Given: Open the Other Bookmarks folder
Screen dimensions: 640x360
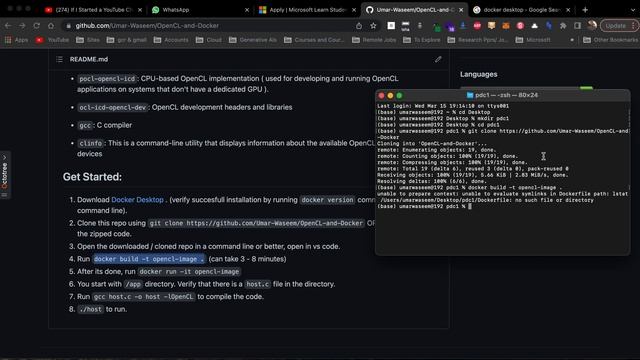Looking at the screenshot, I should point(611,40).
